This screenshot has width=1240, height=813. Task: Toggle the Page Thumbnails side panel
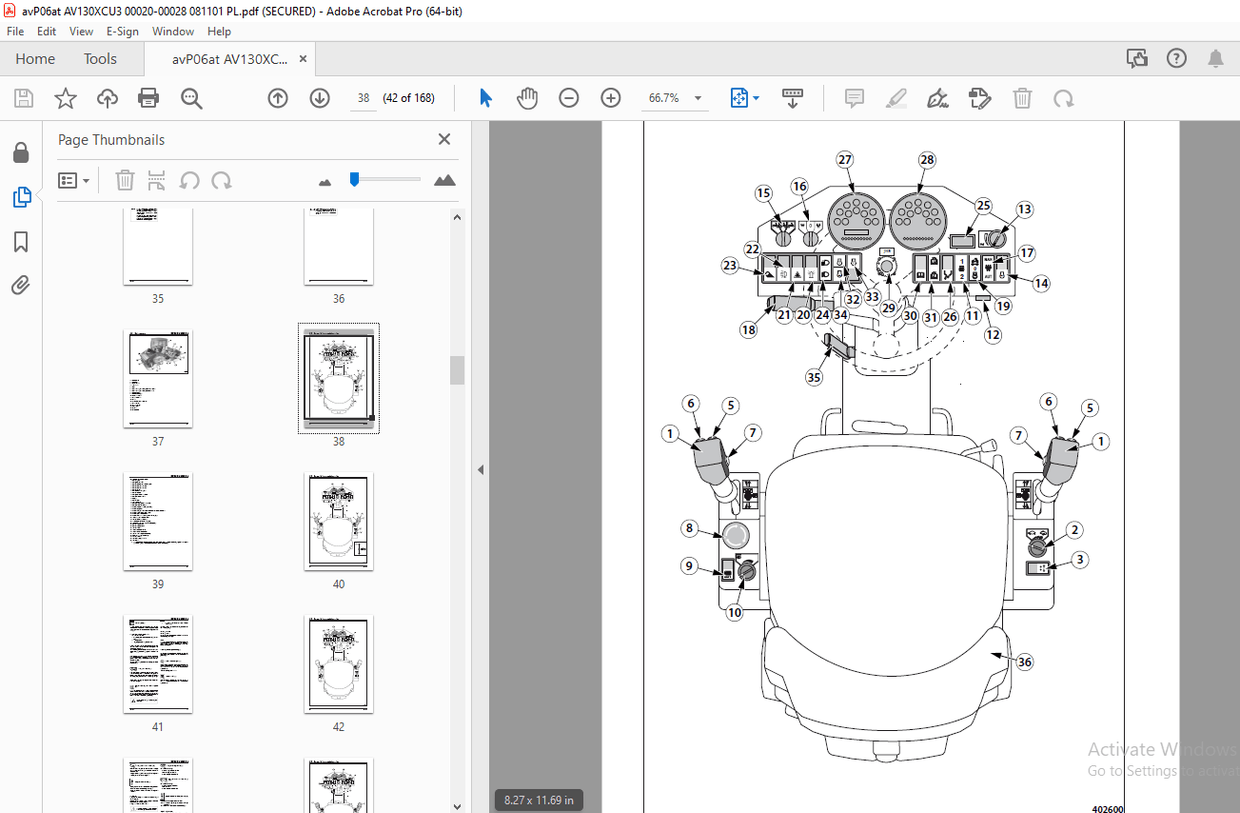(x=21, y=198)
